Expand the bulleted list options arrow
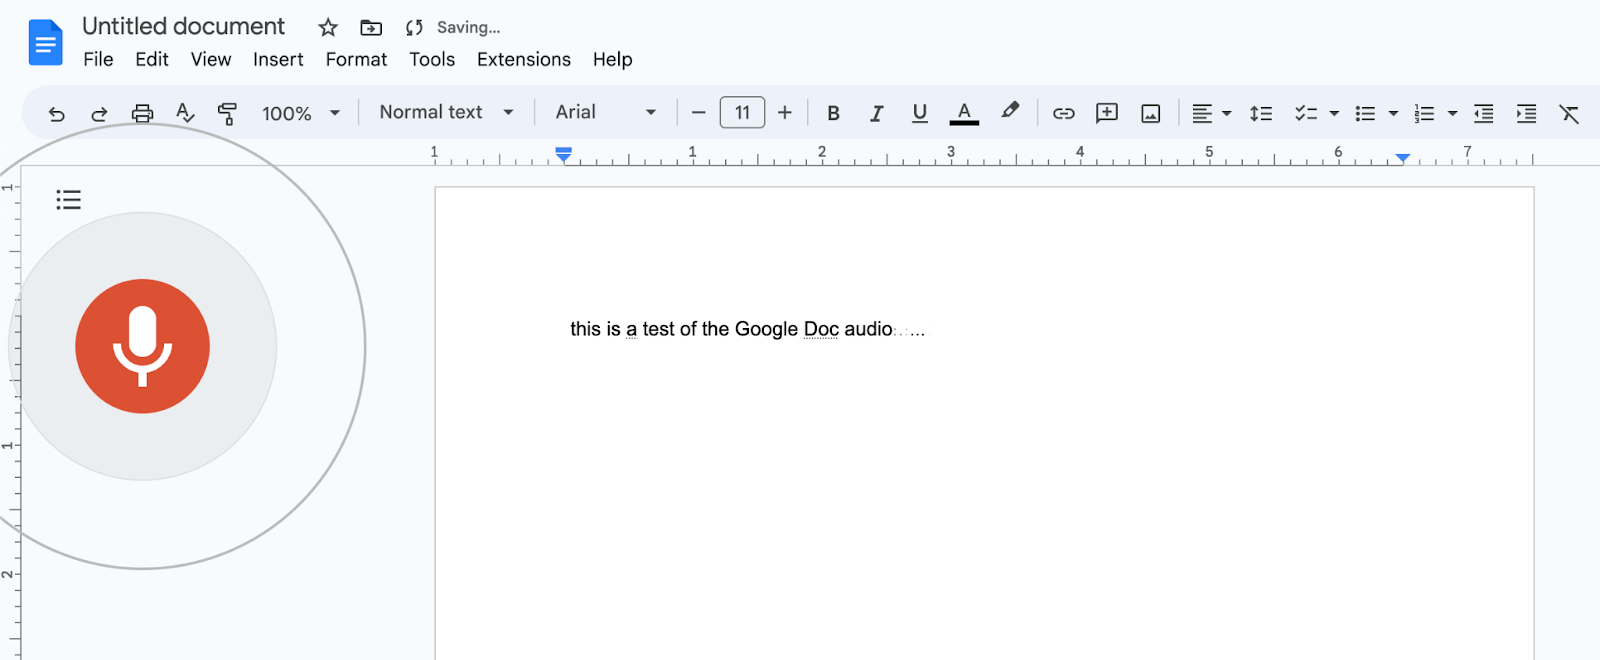The image size is (1600, 660). pos(1393,113)
